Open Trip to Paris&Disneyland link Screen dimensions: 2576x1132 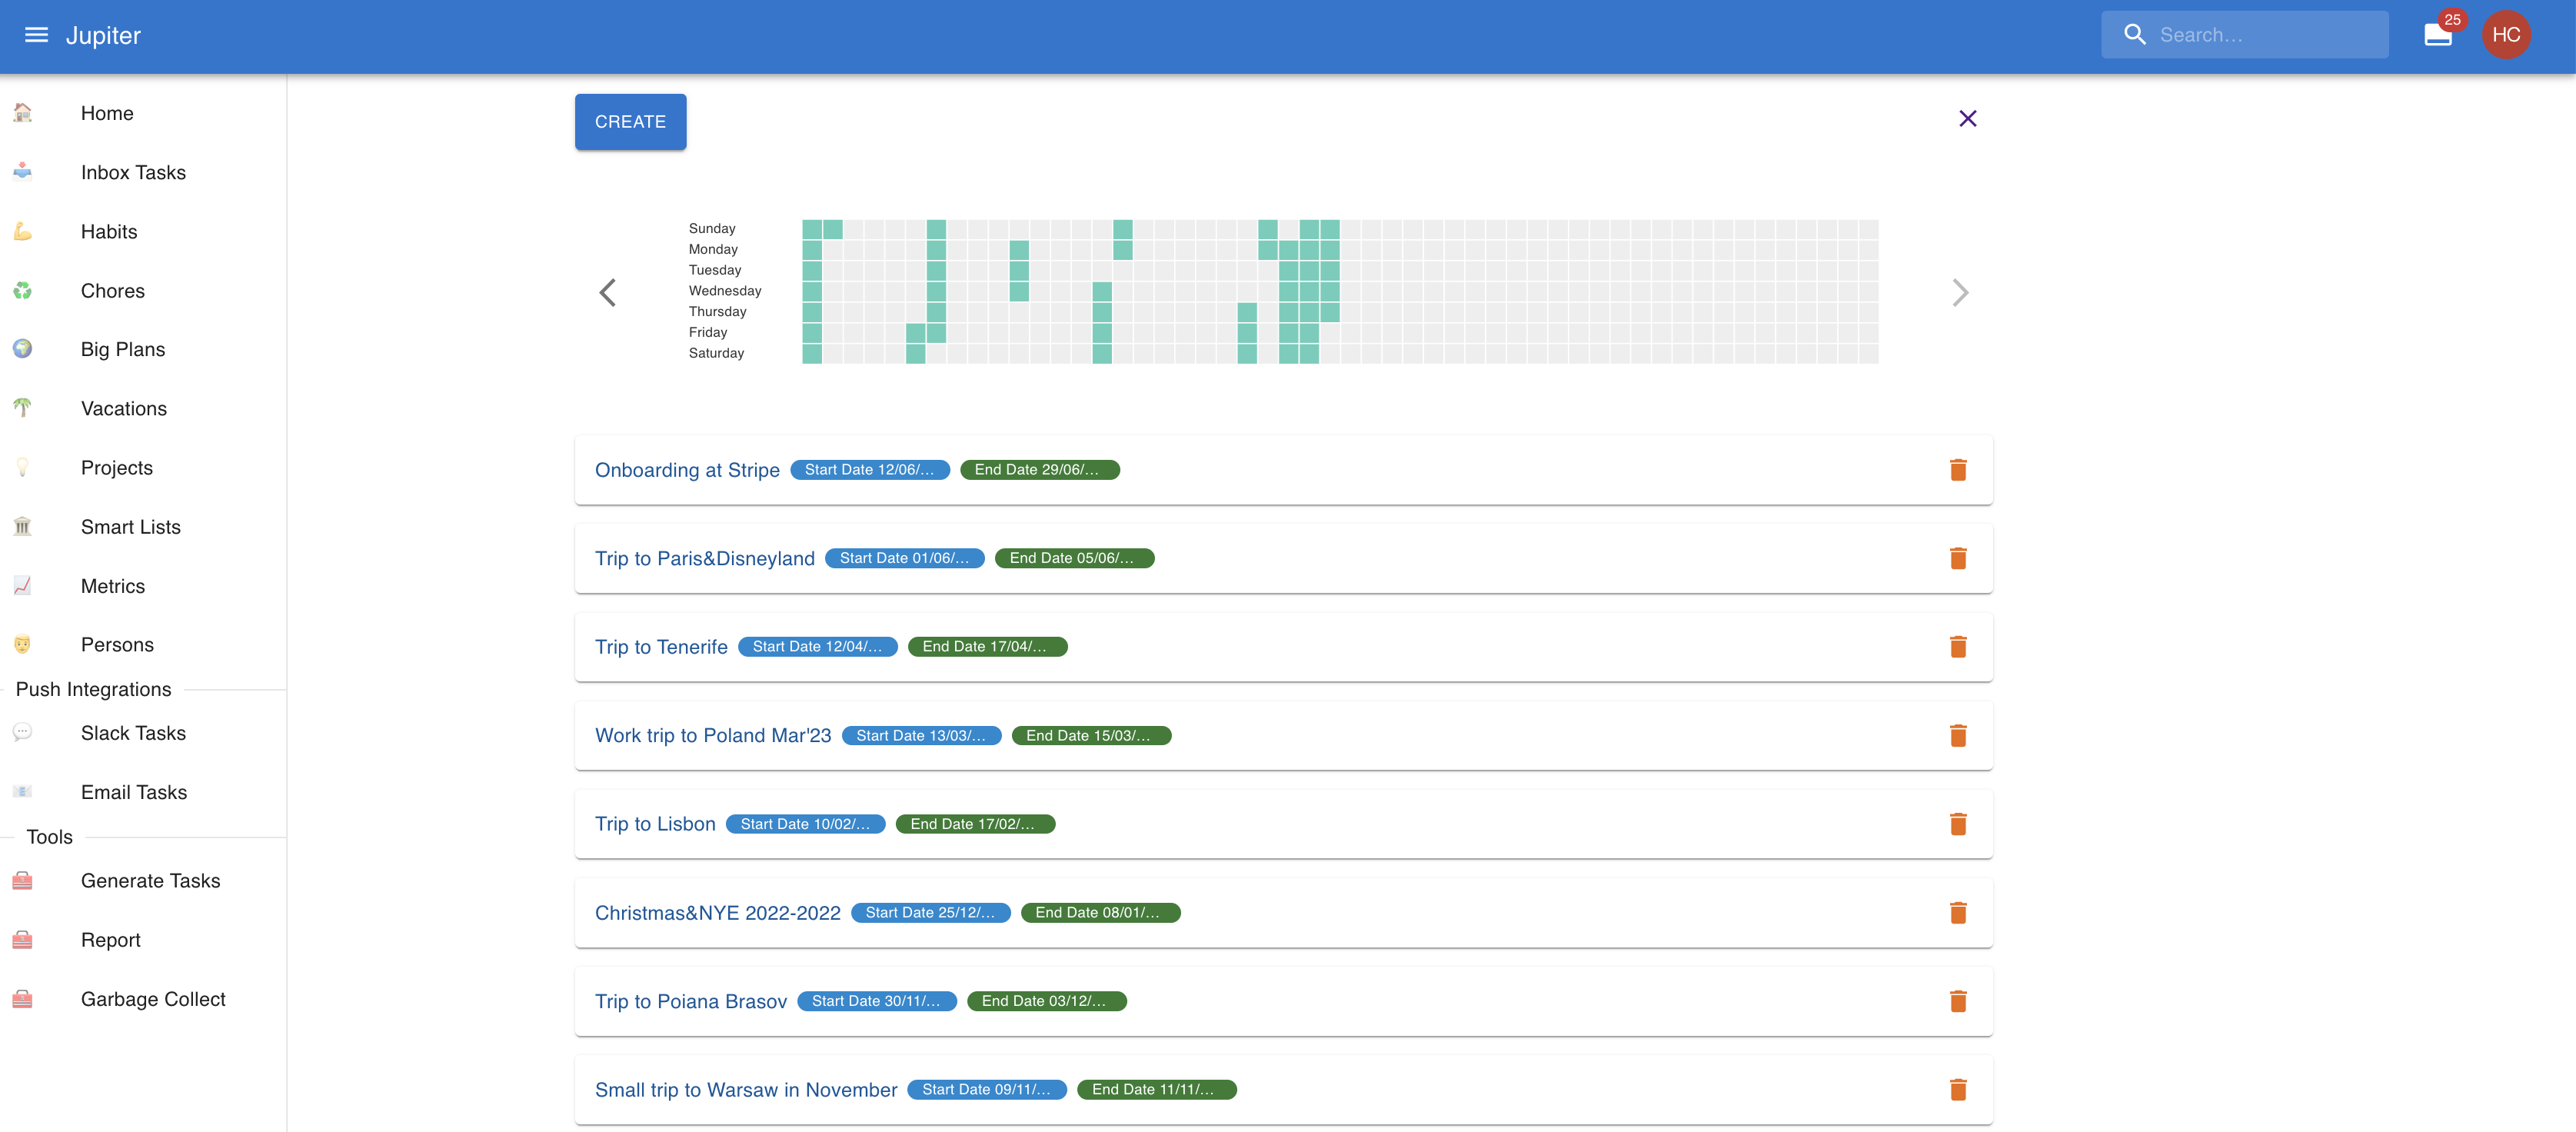704,558
